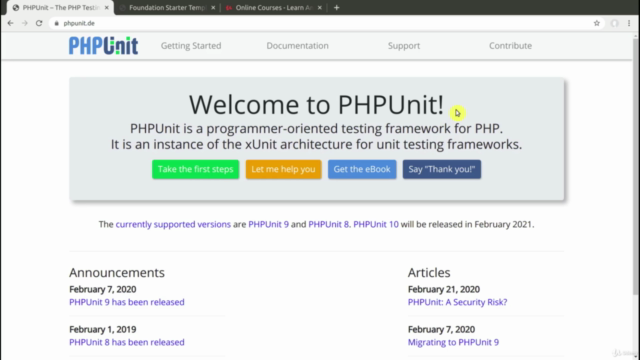Follow the PHPUnit 8 version link

pos(329,224)
